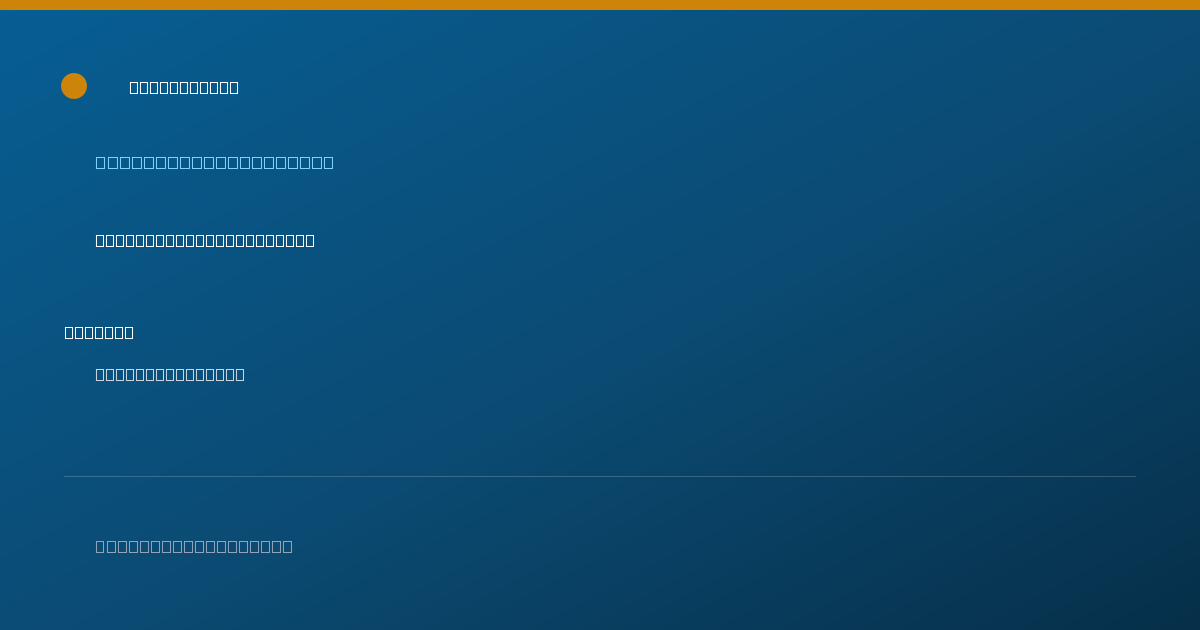1200x630 pixels.
Task: Click the left-aligned section heading above the divider
Action: click(x=99, y=332)
